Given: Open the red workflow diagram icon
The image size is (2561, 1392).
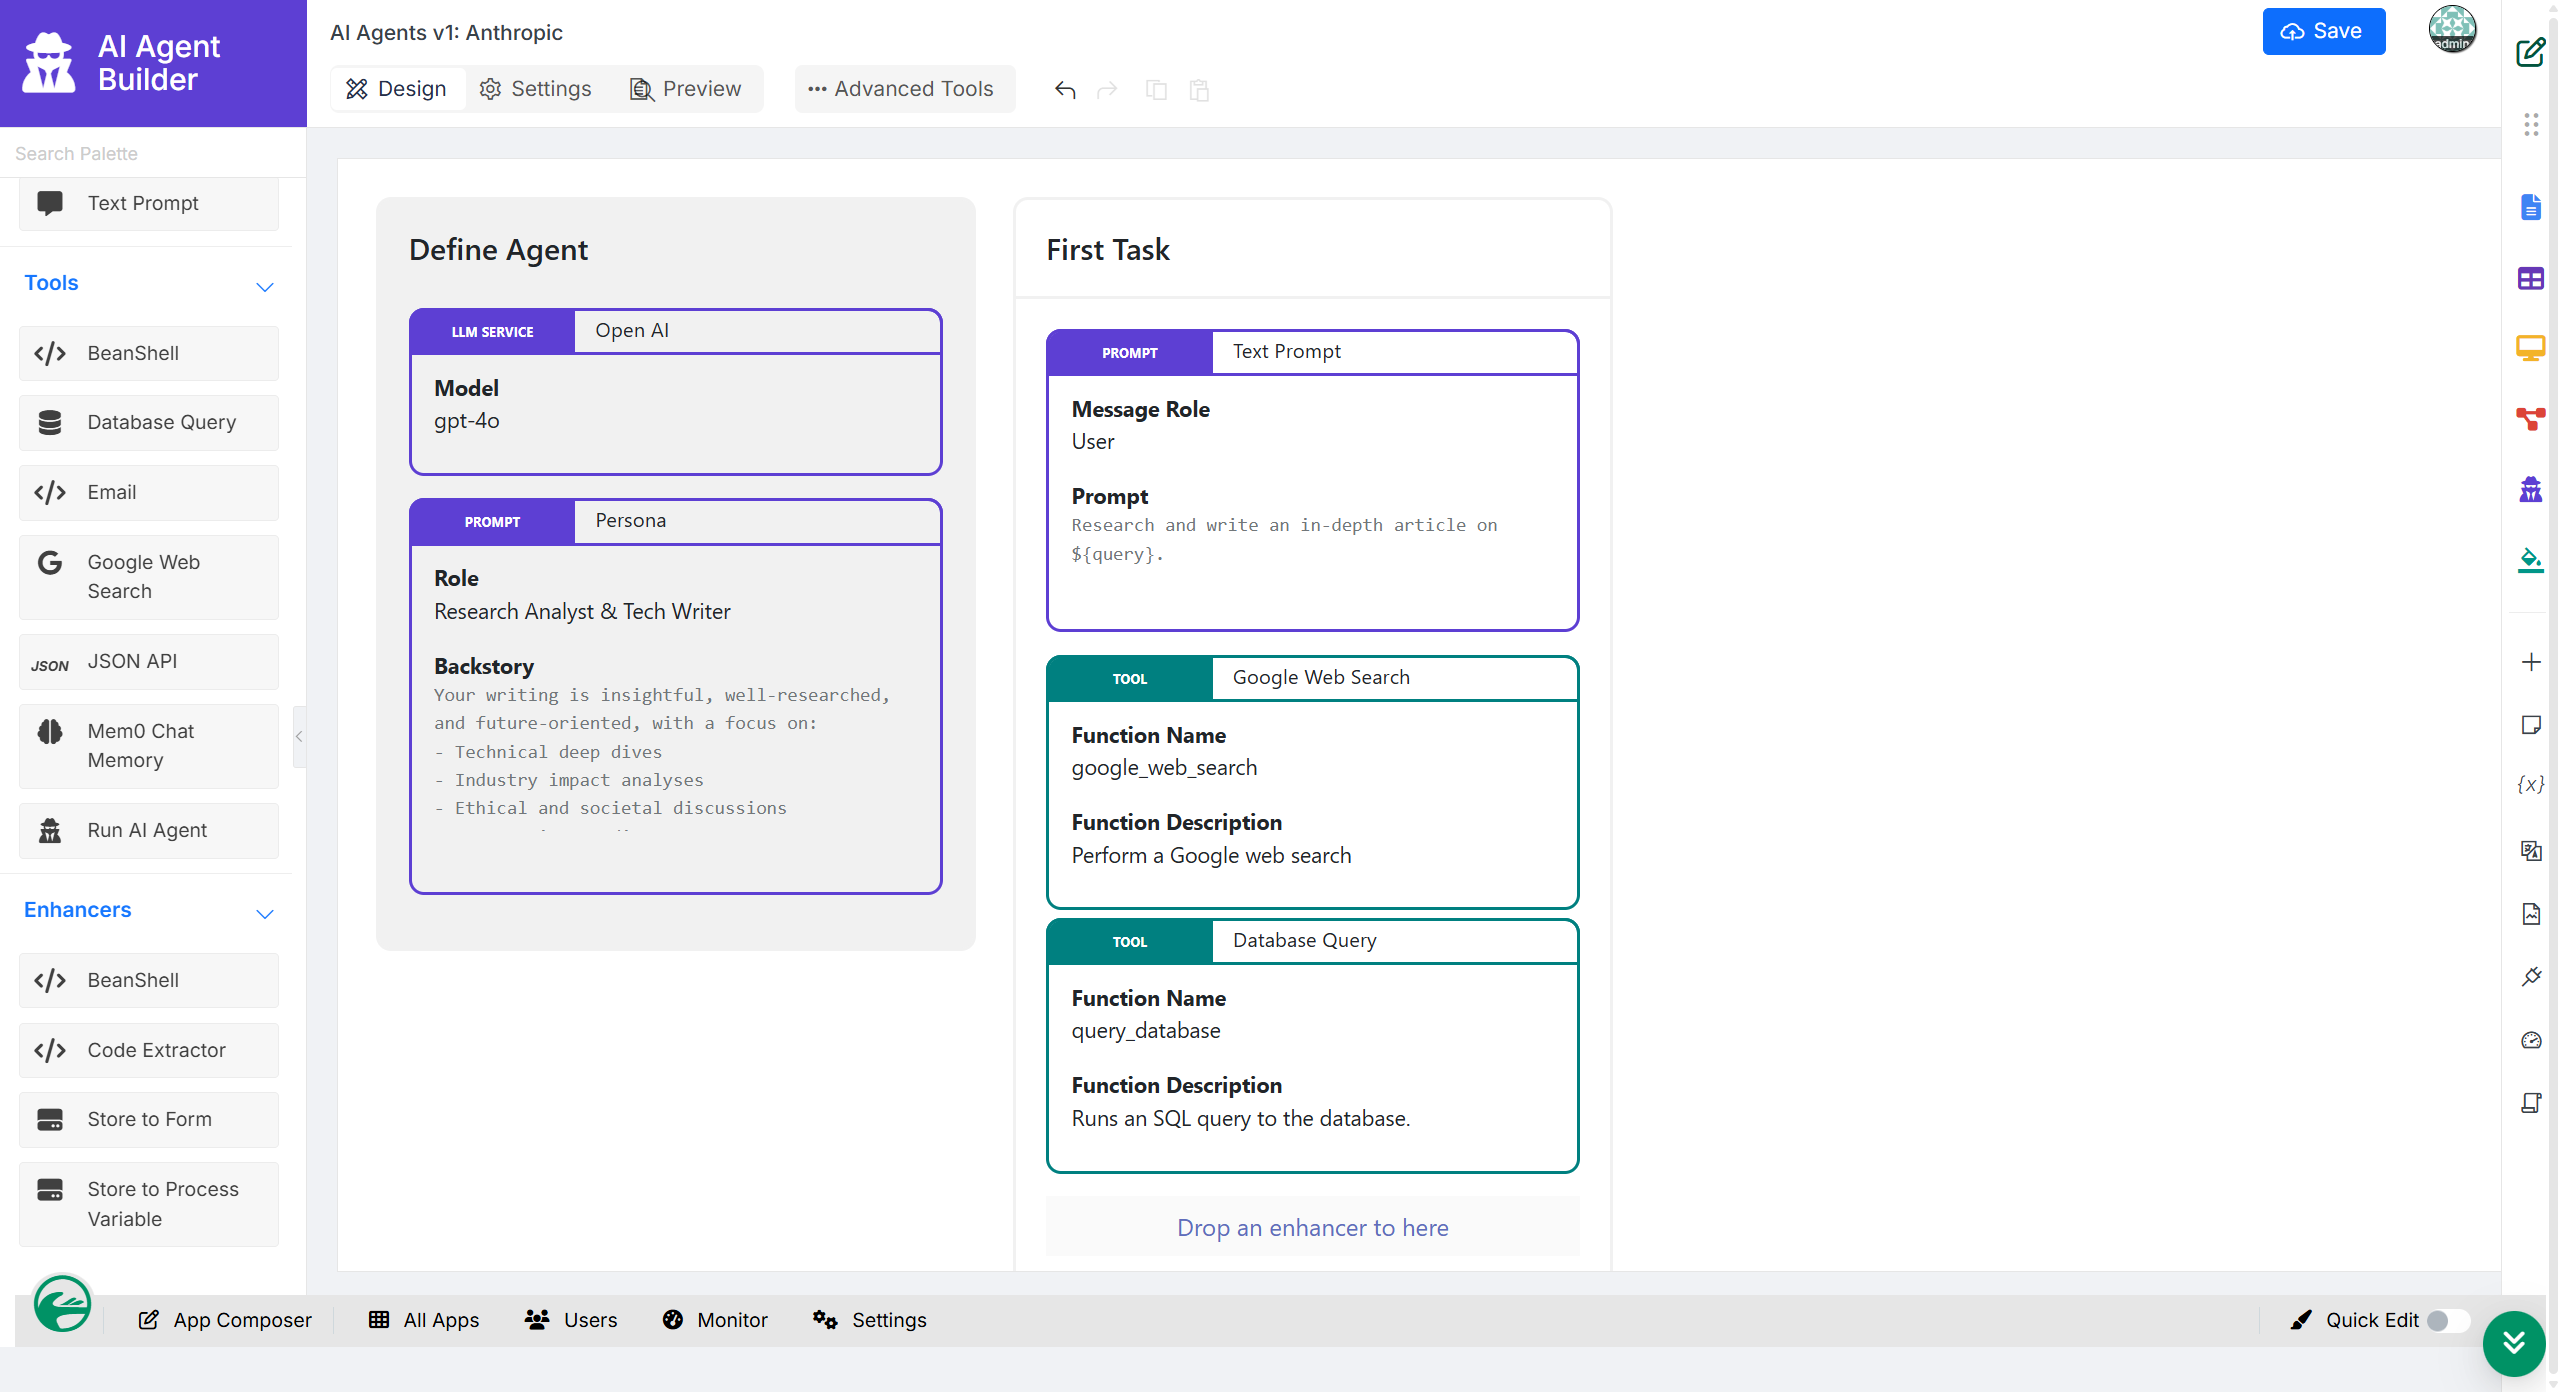Looking at the screenshot, I should pos(2530,418).
